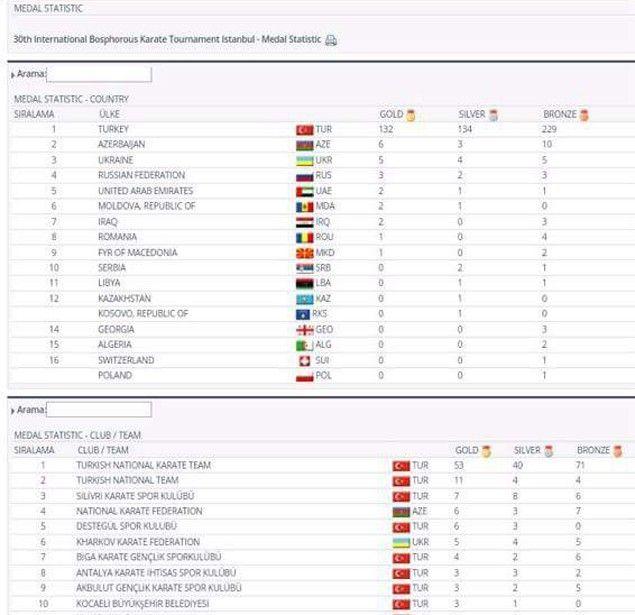Expand the Arama arrow above club table
Screen dimensions: 635x615
point(12,410)
